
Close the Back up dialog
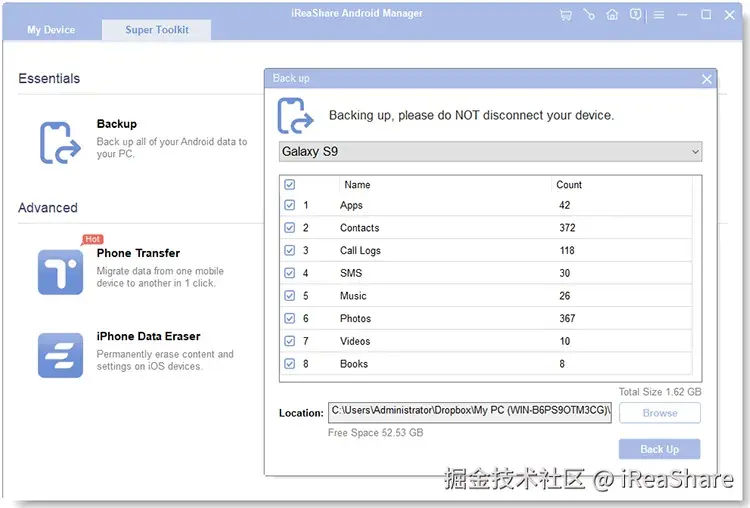[x=706, y=79]
